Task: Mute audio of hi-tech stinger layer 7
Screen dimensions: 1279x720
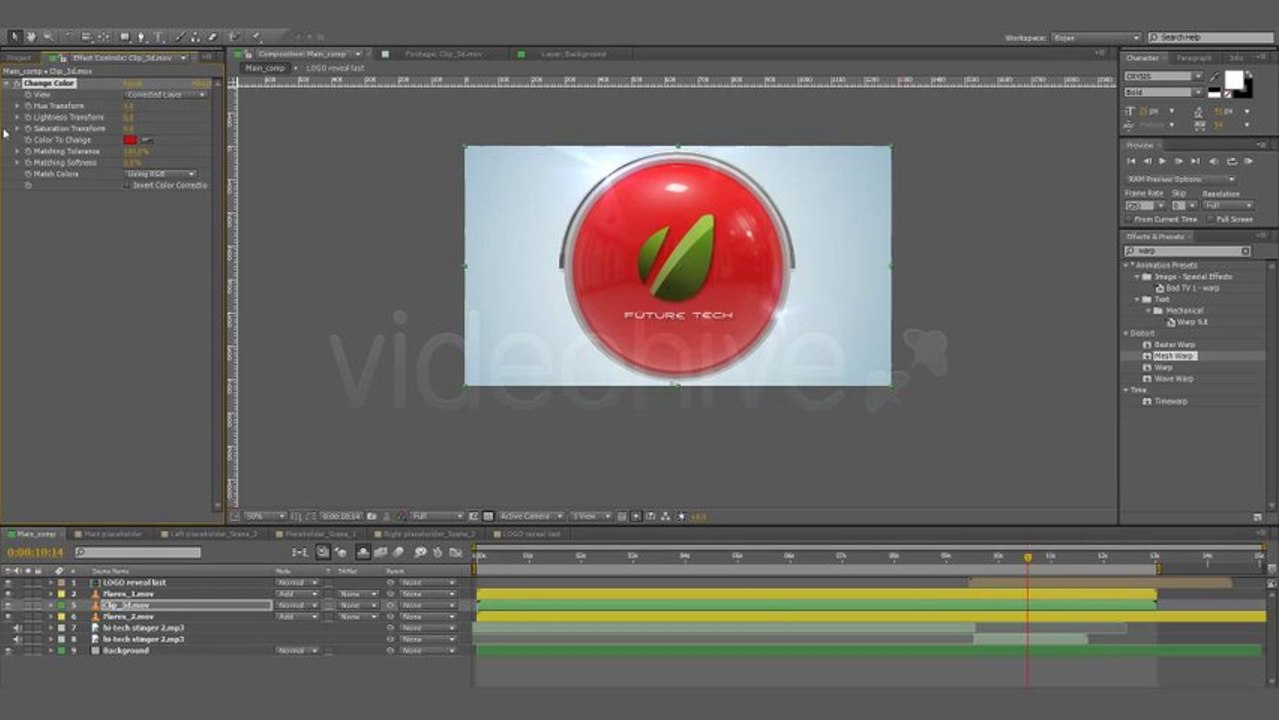Action: click(18, 628)
